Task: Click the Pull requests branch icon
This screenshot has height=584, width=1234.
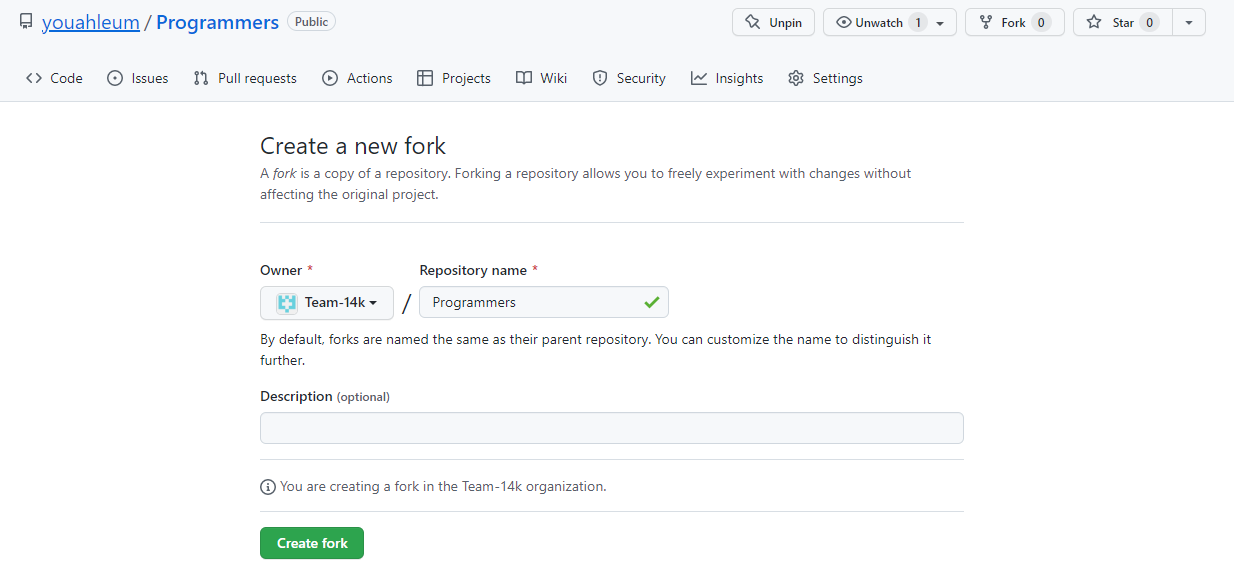Action: point(201,78)
